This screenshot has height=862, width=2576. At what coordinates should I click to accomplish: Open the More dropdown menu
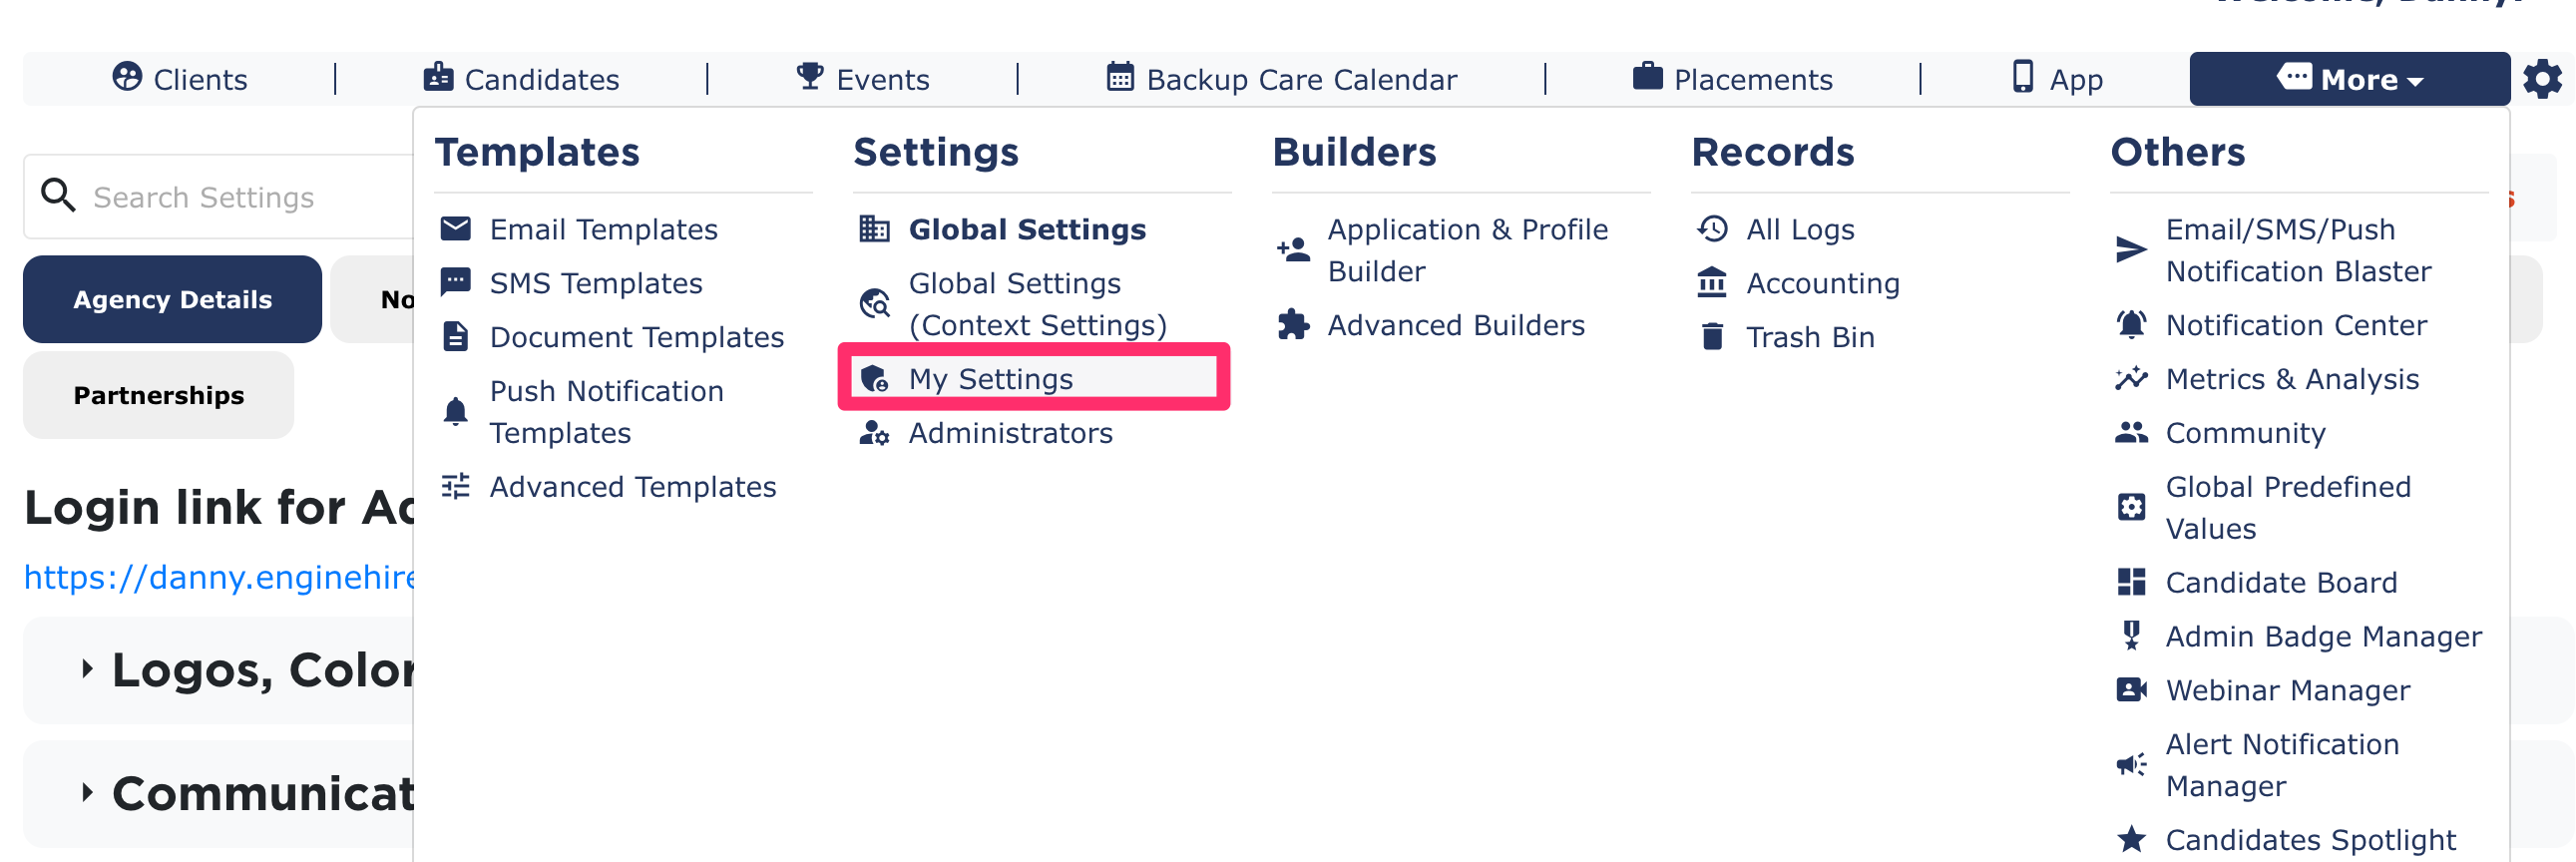pyautogui.click(x=2349, y=79)
